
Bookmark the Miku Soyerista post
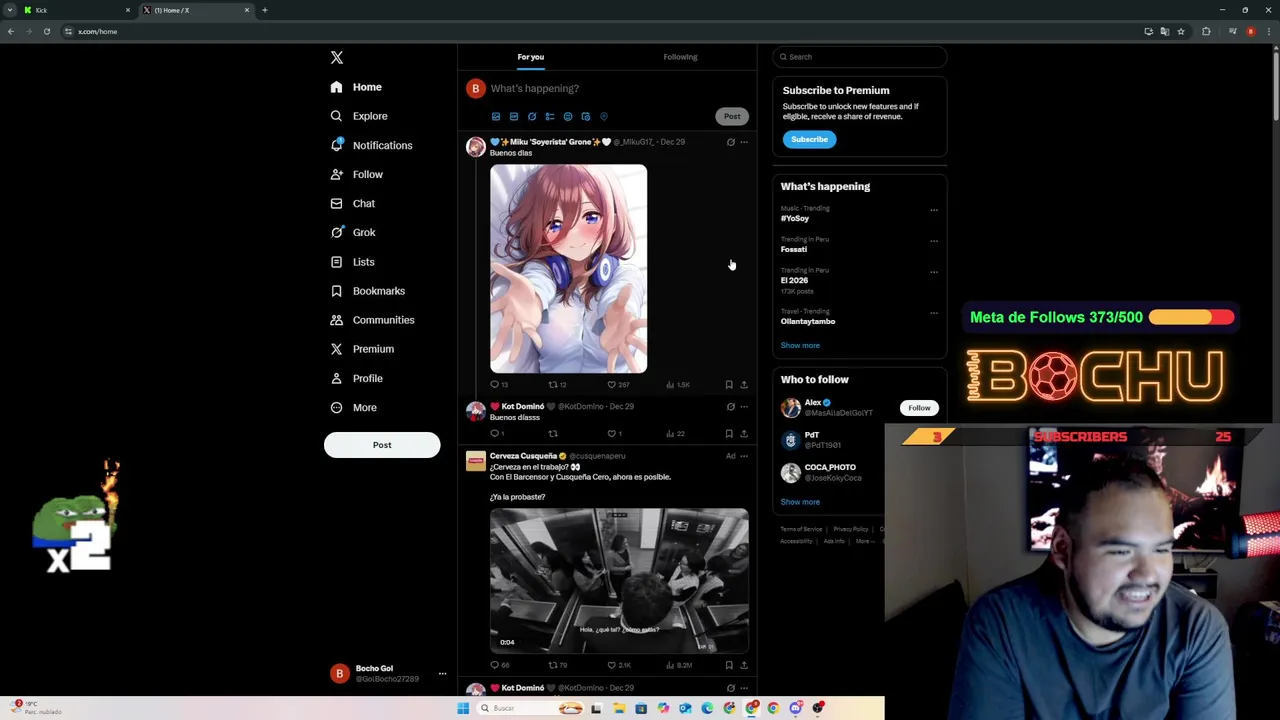[729, 384]
